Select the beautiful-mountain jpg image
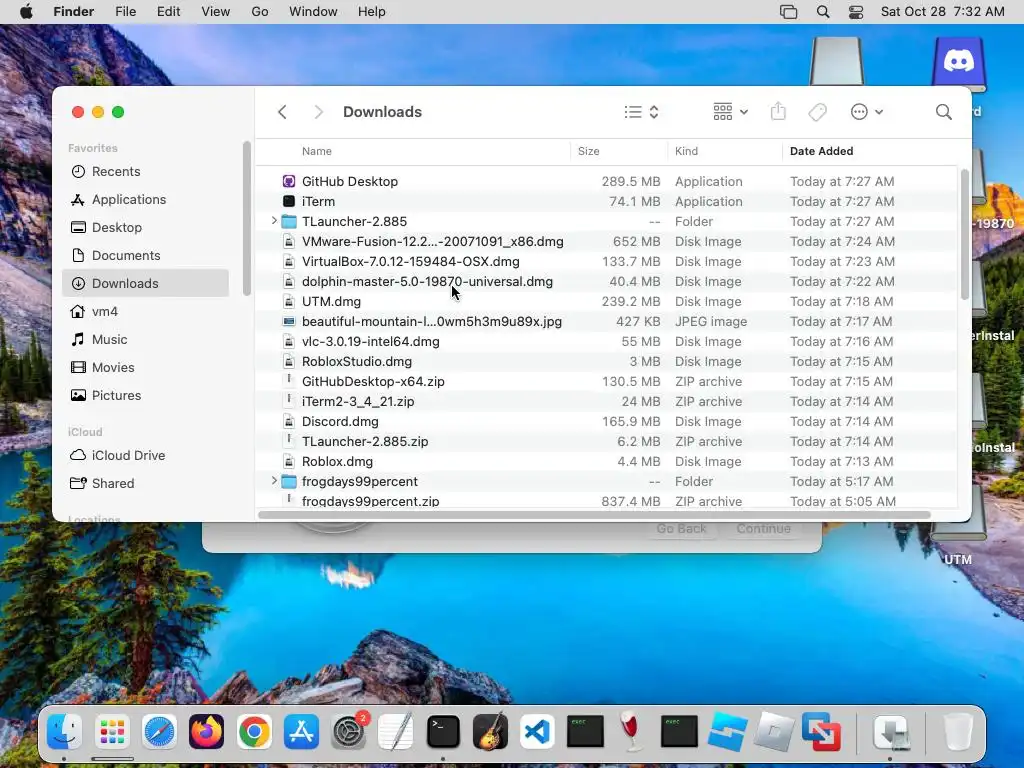The height and width of the screenshot is (768, 1024). coord(606,321)
